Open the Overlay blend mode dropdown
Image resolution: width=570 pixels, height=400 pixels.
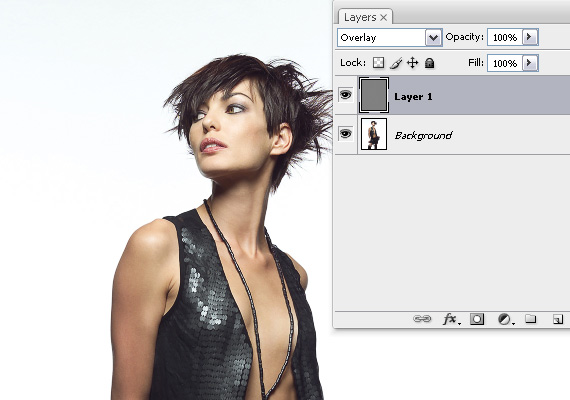(x=433, y=37)
